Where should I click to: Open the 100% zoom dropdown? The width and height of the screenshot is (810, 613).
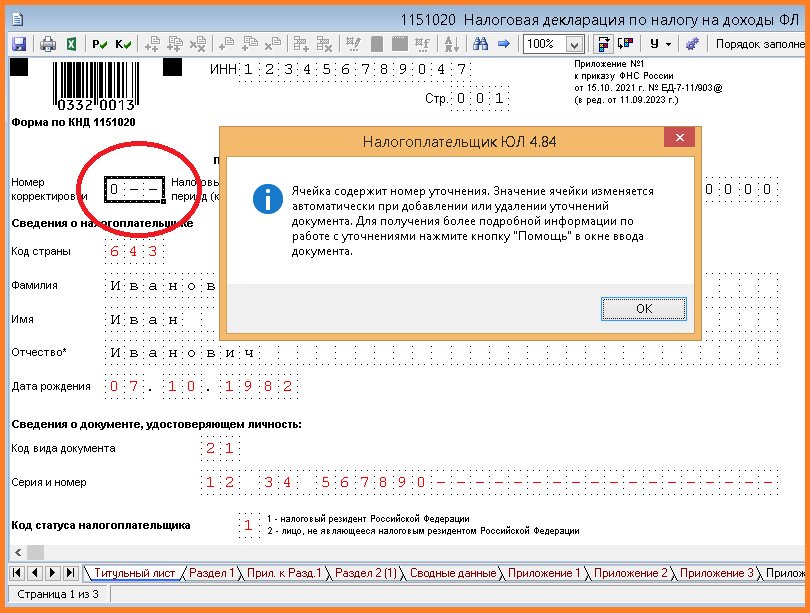point(574,45)
